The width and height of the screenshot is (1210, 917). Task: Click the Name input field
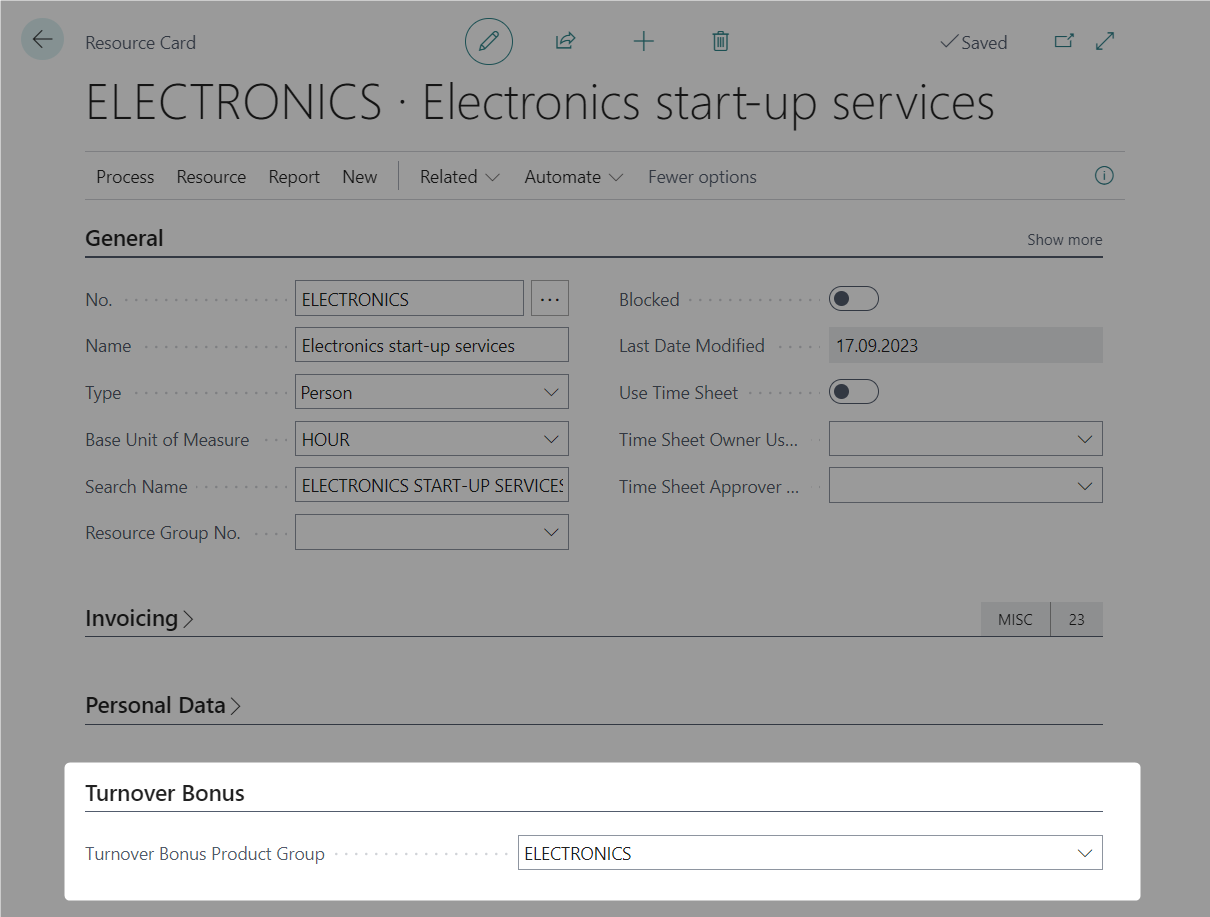coord(431,346)
